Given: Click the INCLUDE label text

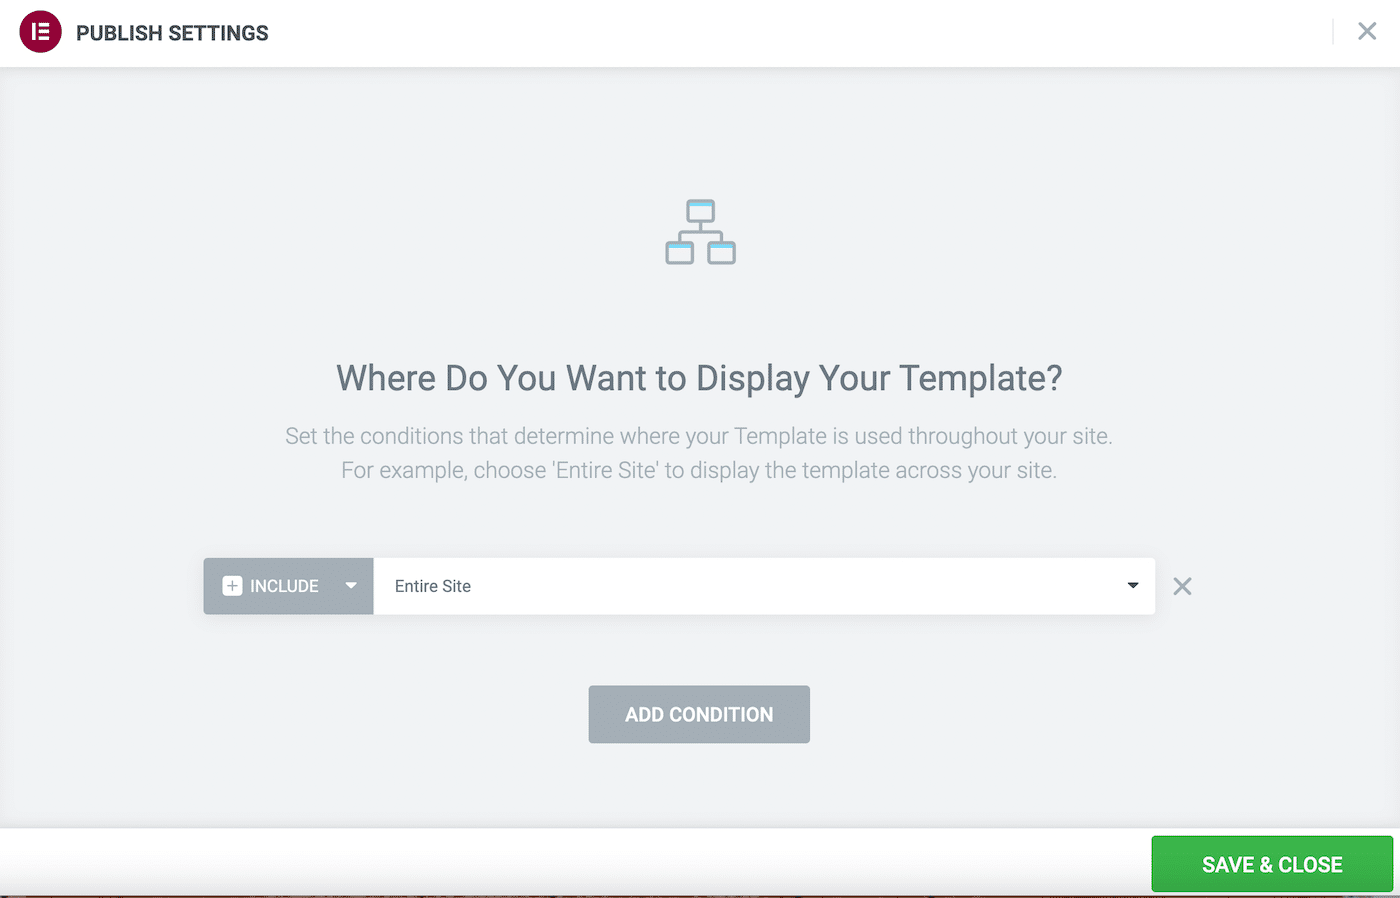Looking at the screenshot, I should [x=284, y=586].
